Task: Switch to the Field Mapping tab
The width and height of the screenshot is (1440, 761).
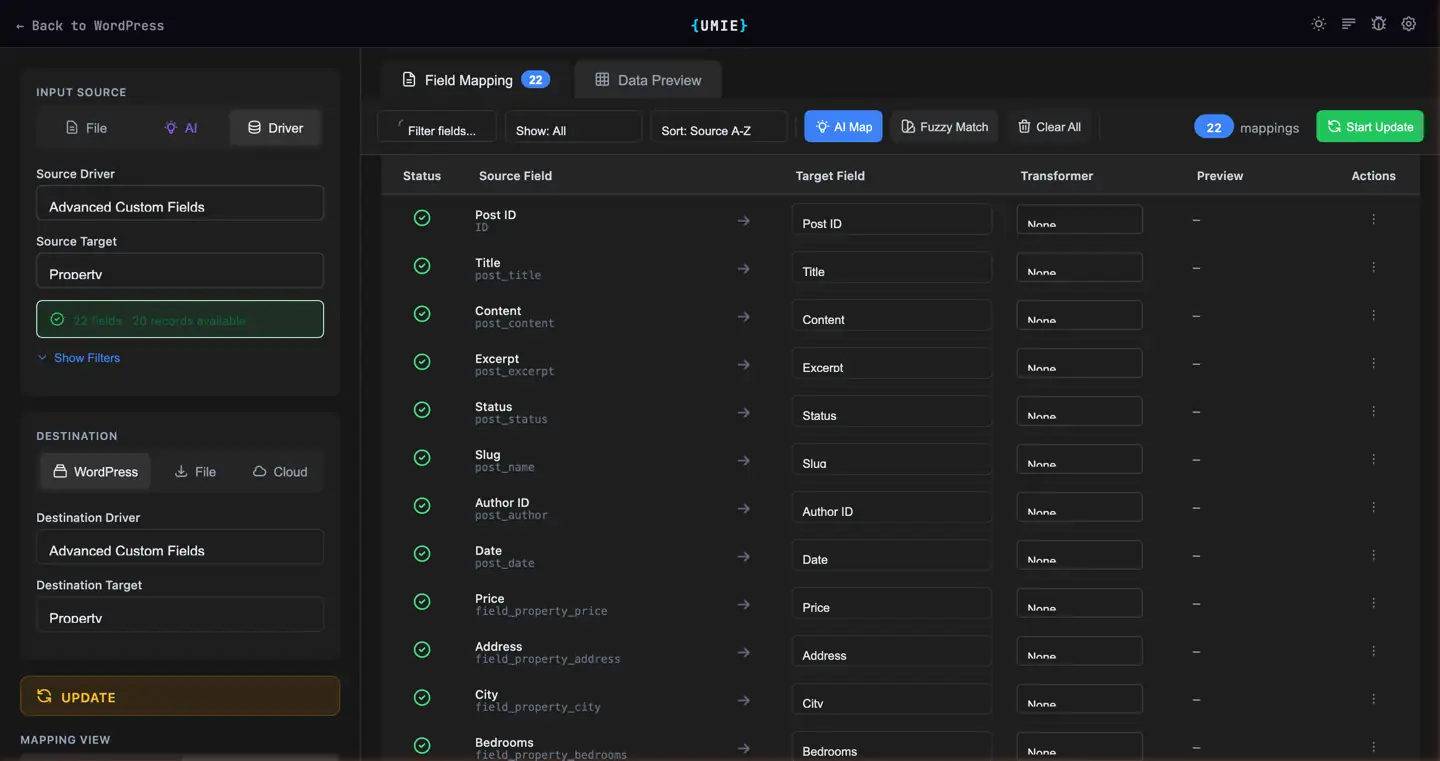Action: point(476,80)
